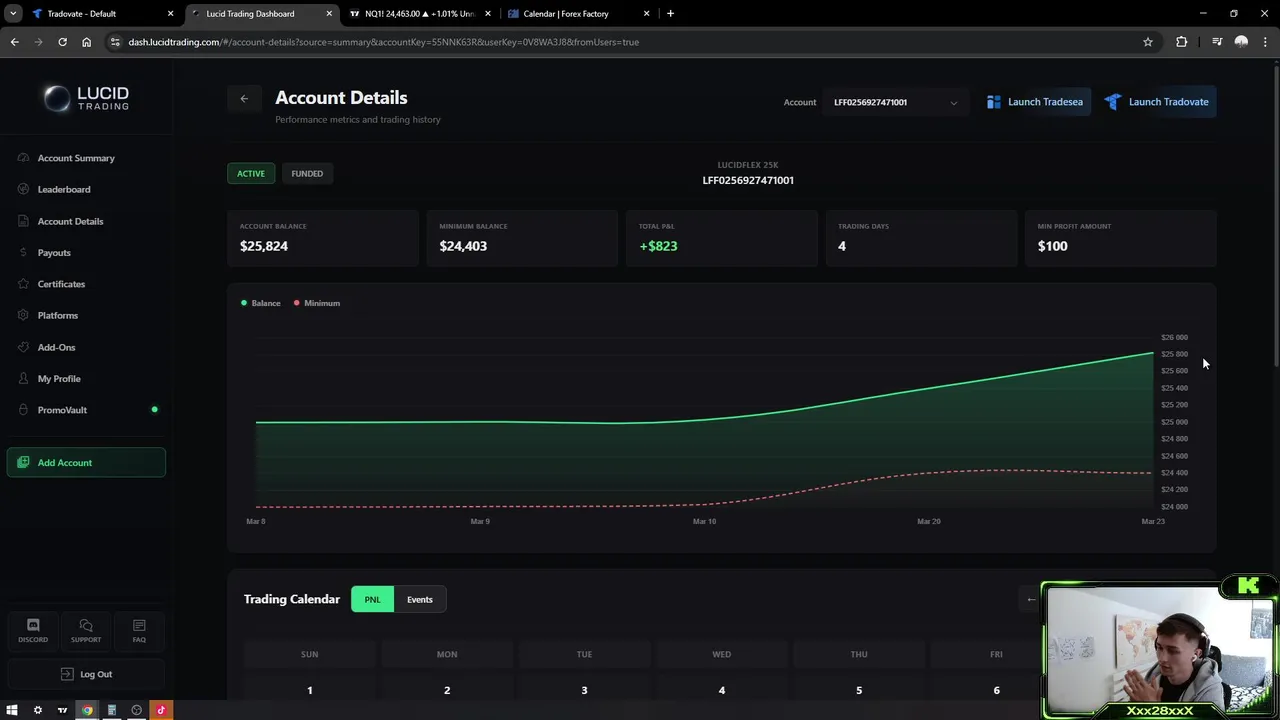
Task: Click the Total P&L +$823 card
Action: click(722, 238)
